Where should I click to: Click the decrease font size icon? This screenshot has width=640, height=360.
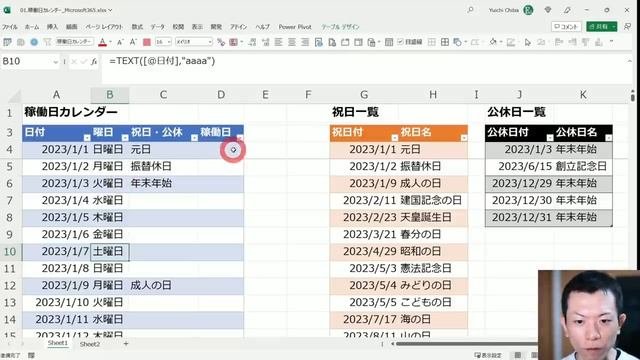coord(120,42)
